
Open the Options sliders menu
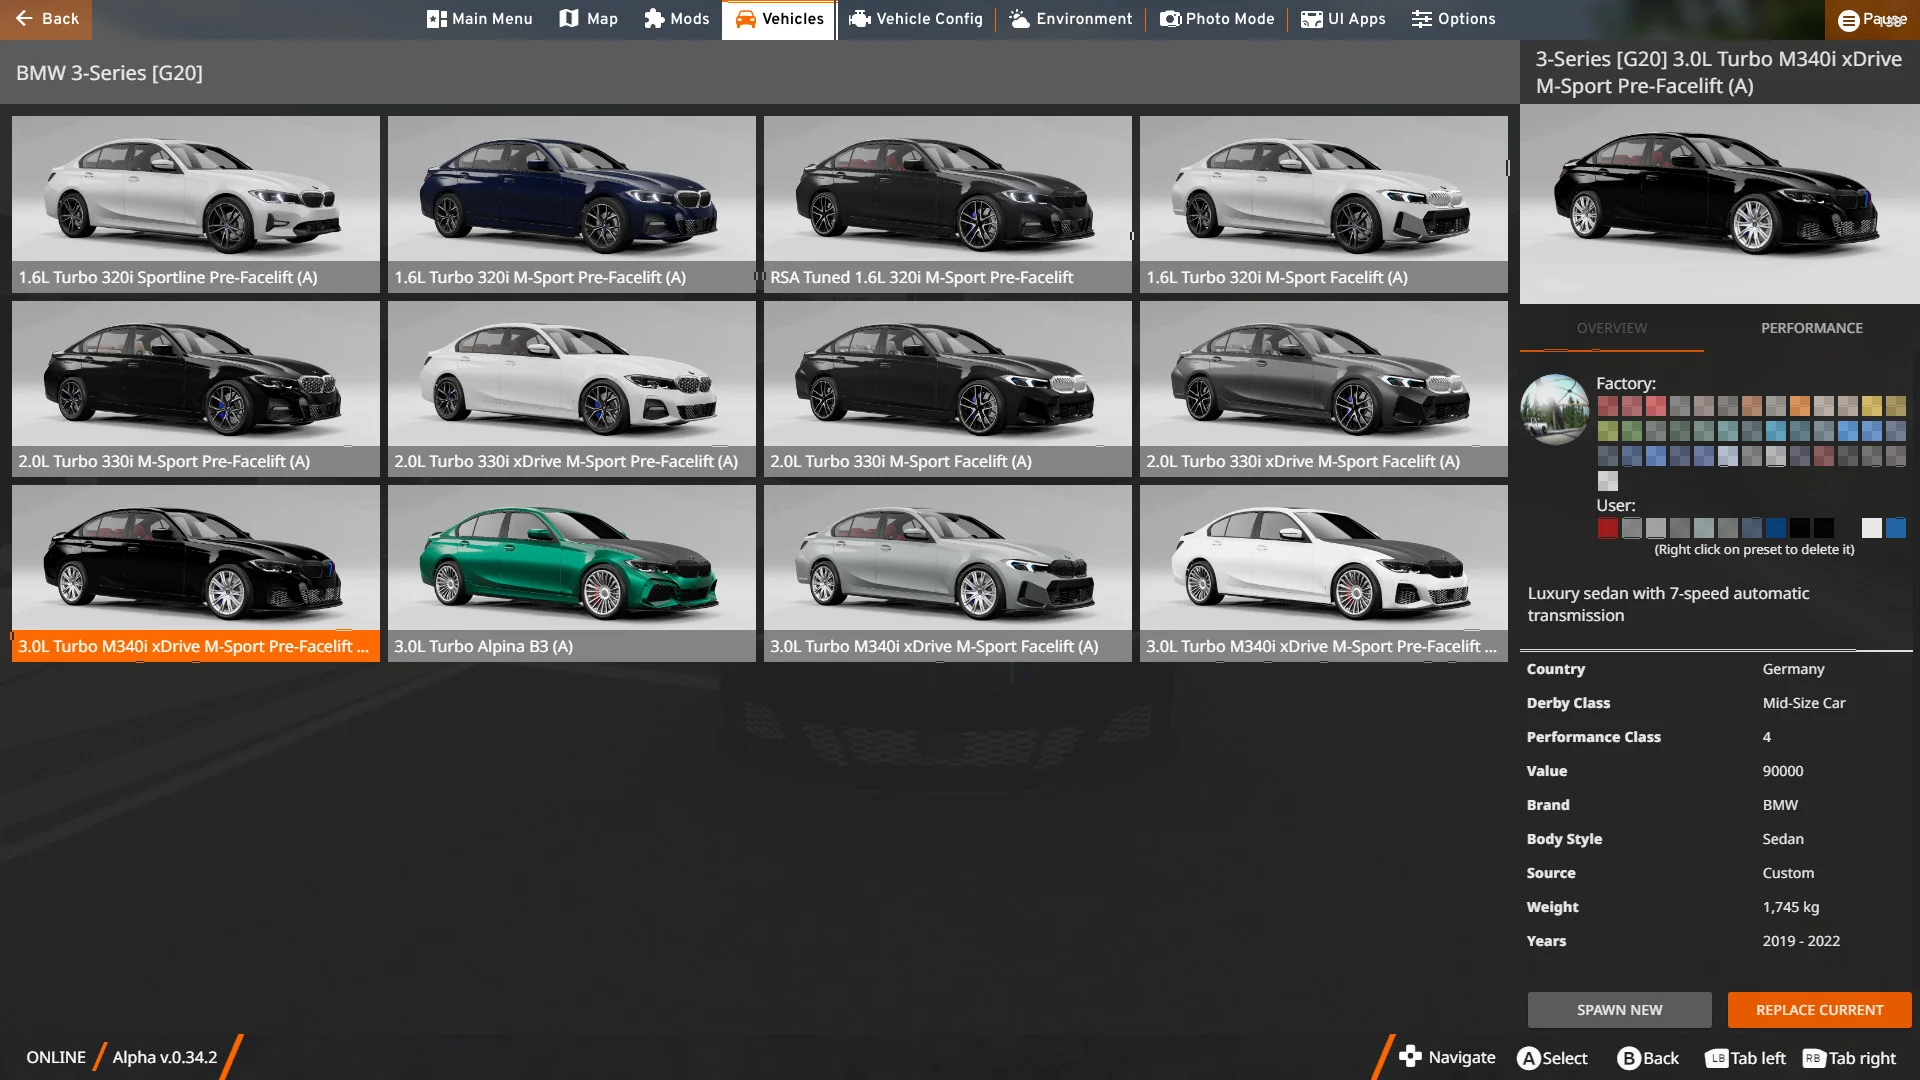[1453, 19]
